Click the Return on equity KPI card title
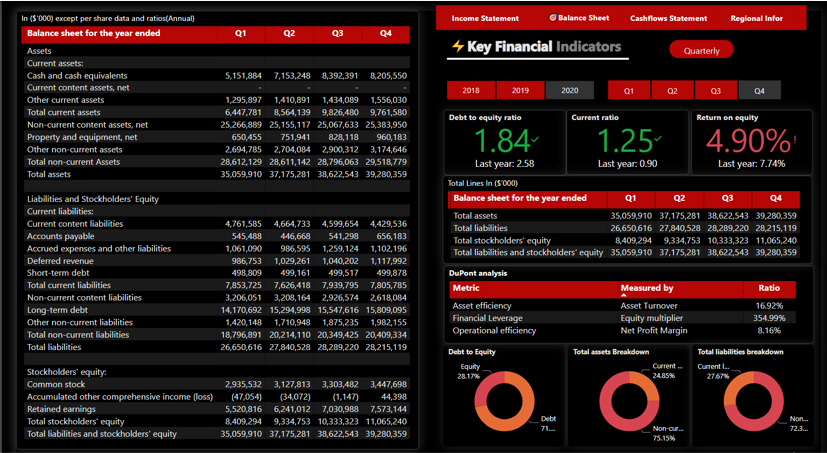Screen dimensions: 827x453 pyautogui.click(x=727, y=118)
